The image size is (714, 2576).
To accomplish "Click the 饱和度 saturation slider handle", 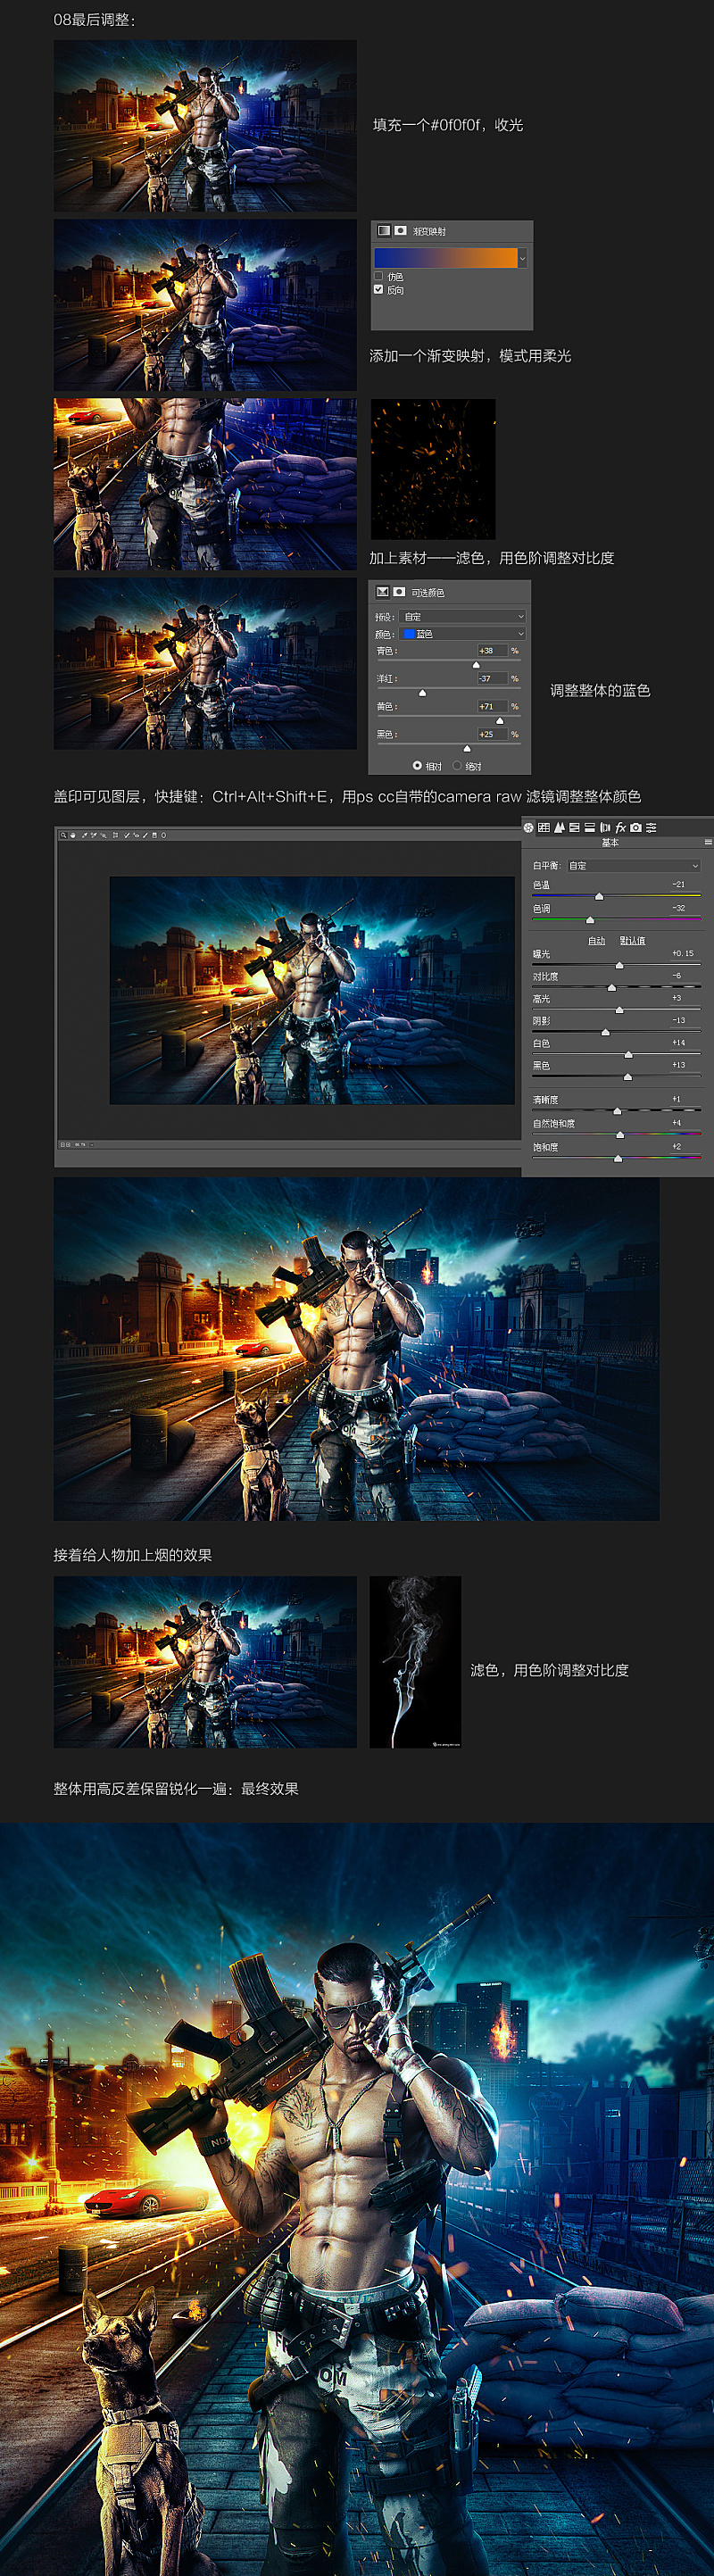I will click(618, 1158).
